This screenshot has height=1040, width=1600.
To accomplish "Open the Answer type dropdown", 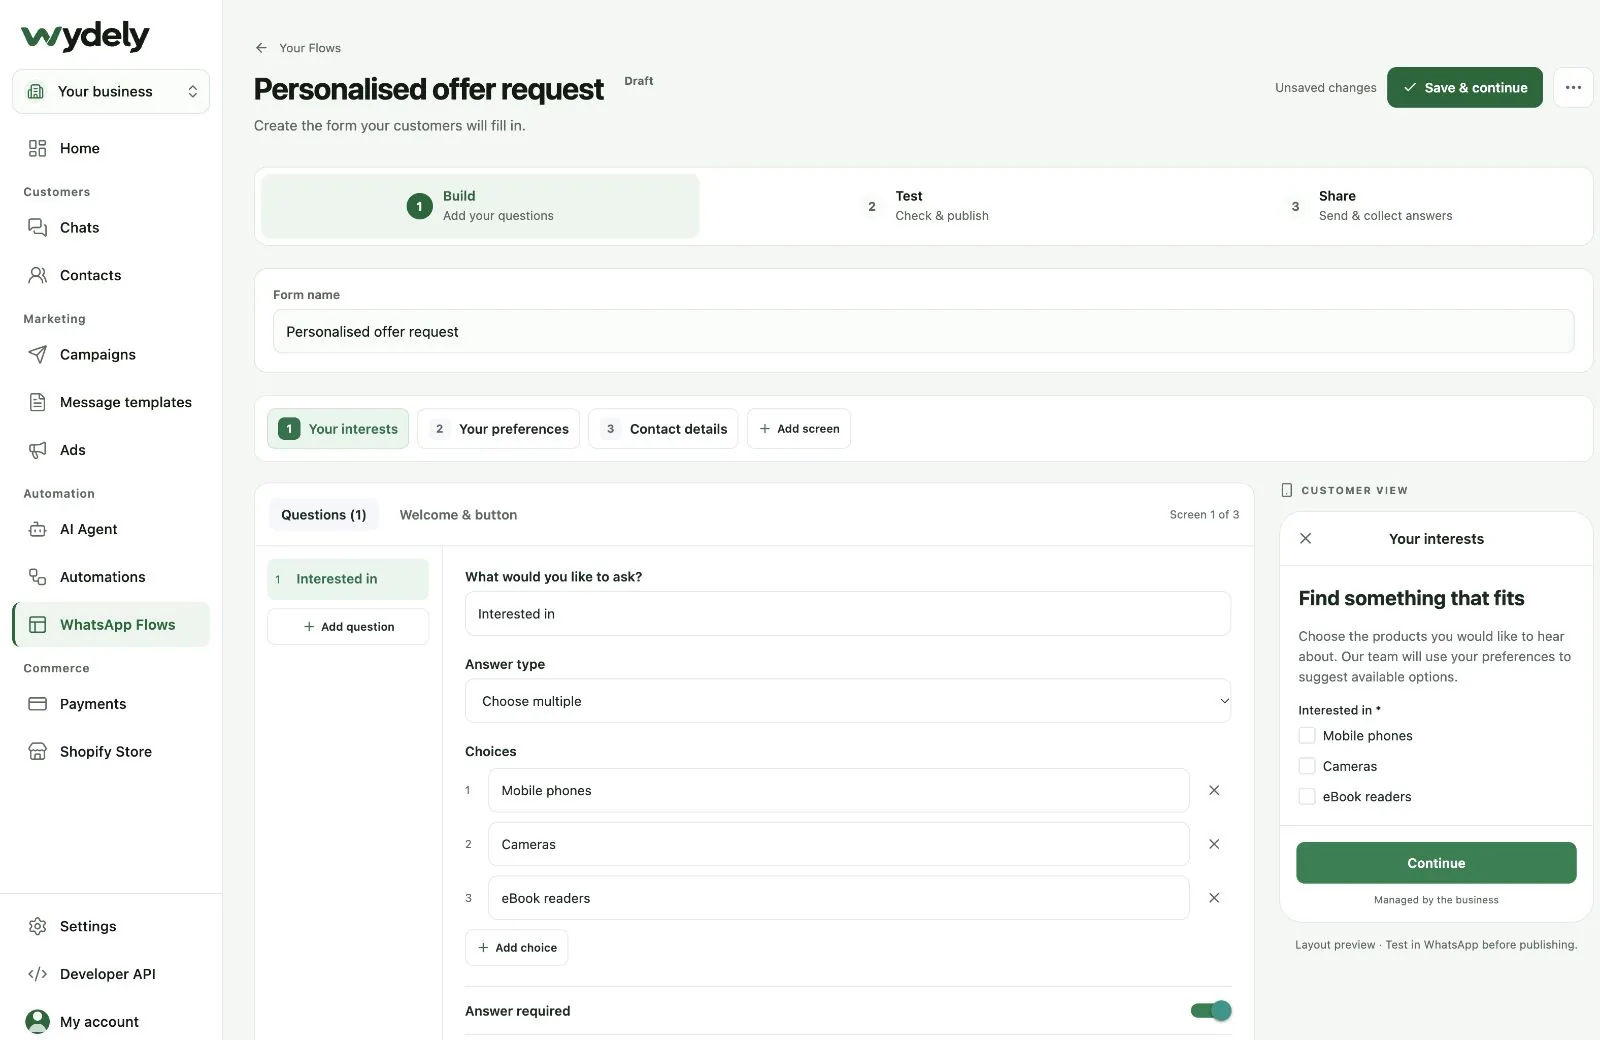I will [848, 701].
